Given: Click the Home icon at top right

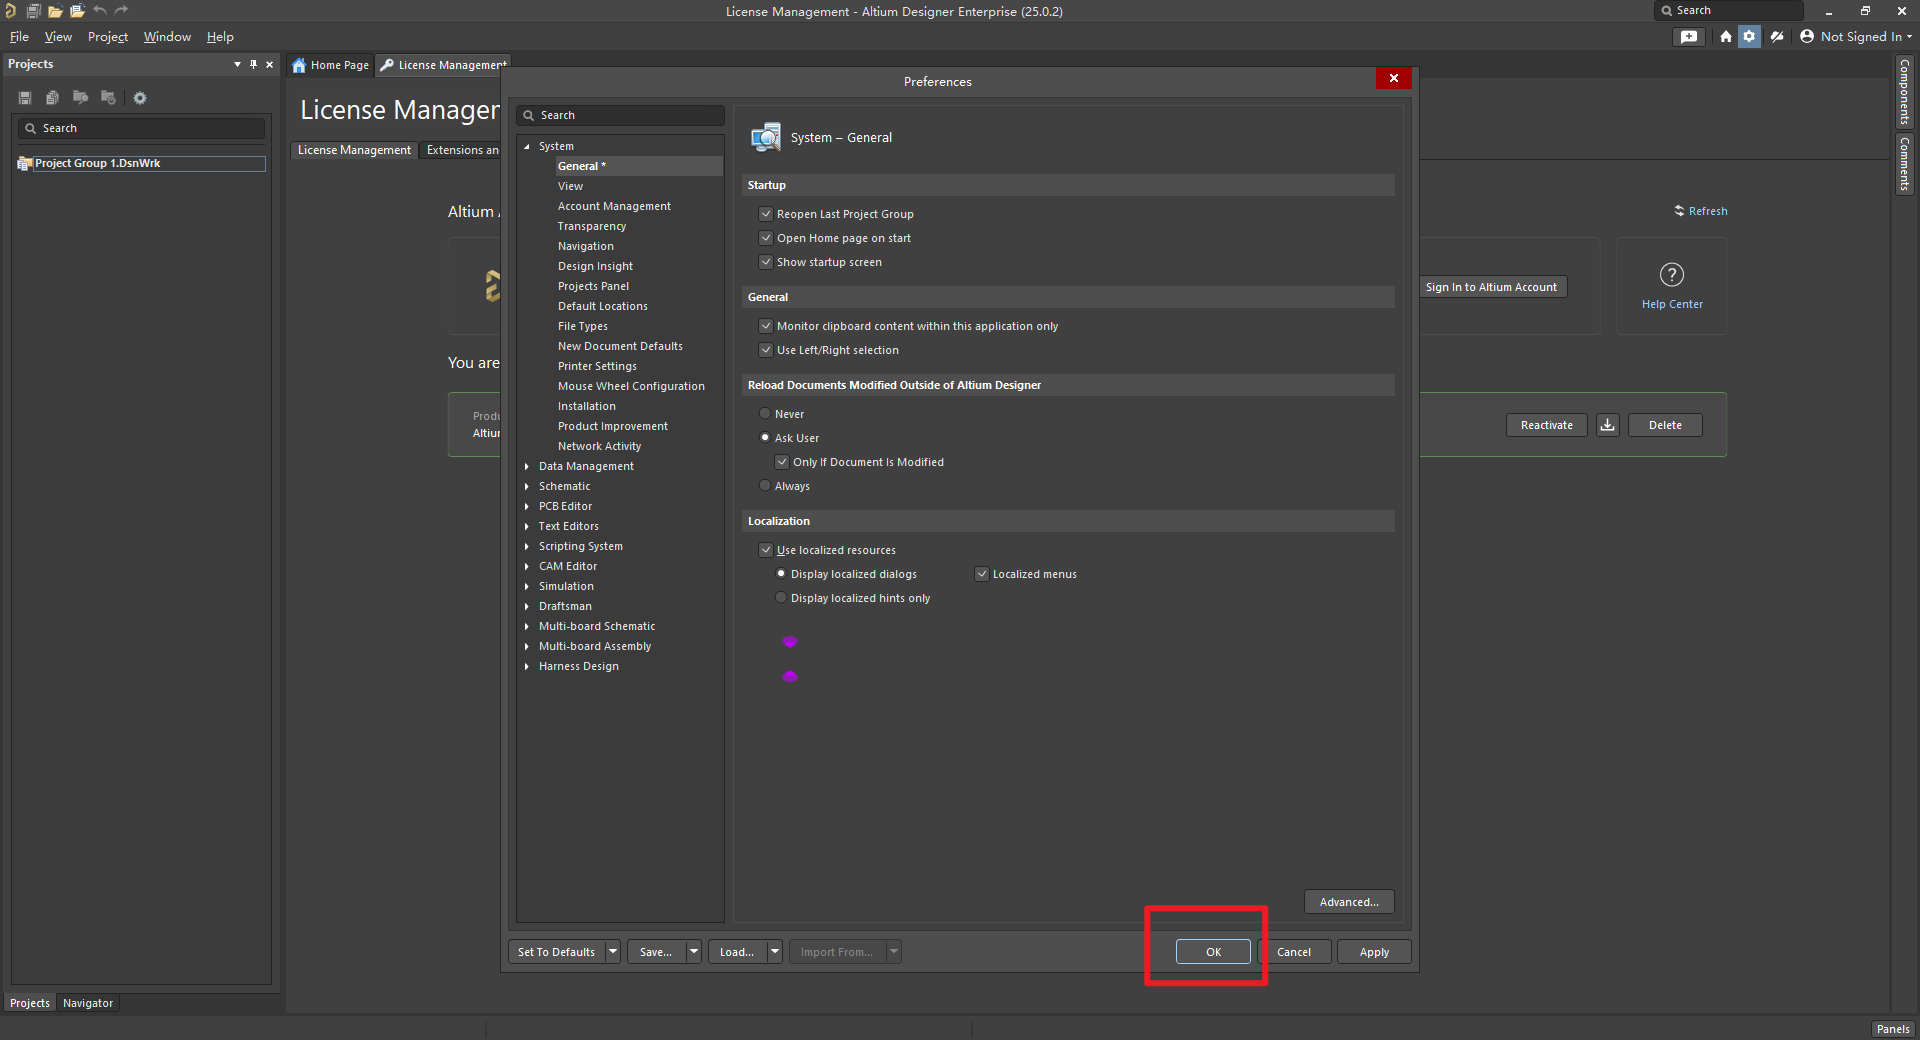Looking at the screenshot, I should (1726, 37).
